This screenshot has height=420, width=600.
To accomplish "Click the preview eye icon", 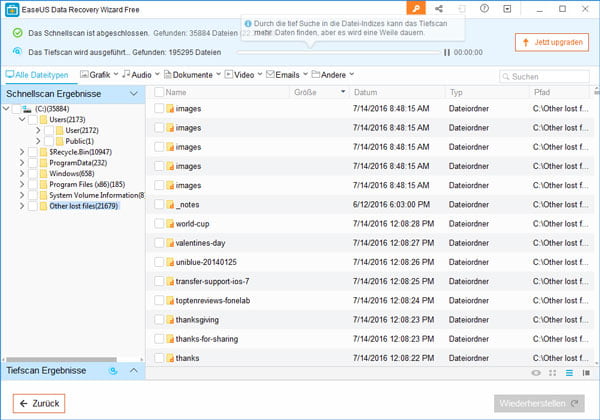I will [x=536, y=373].
